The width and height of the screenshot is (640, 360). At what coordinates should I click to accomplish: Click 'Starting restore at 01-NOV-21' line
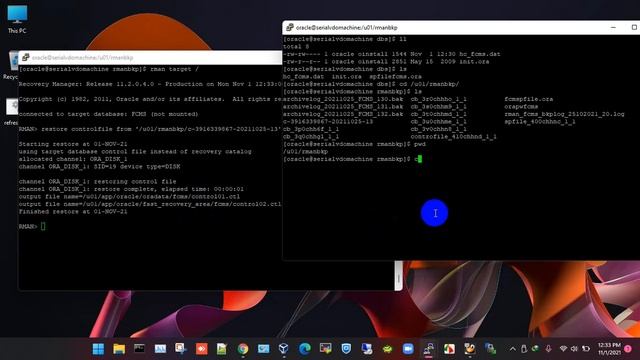pos(73,144)
